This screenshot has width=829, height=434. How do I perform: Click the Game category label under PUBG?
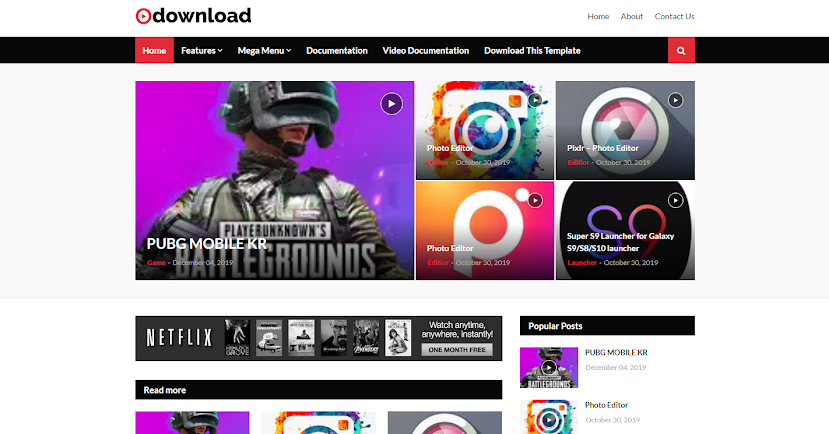pyautogui.click(x=156, y=263)
